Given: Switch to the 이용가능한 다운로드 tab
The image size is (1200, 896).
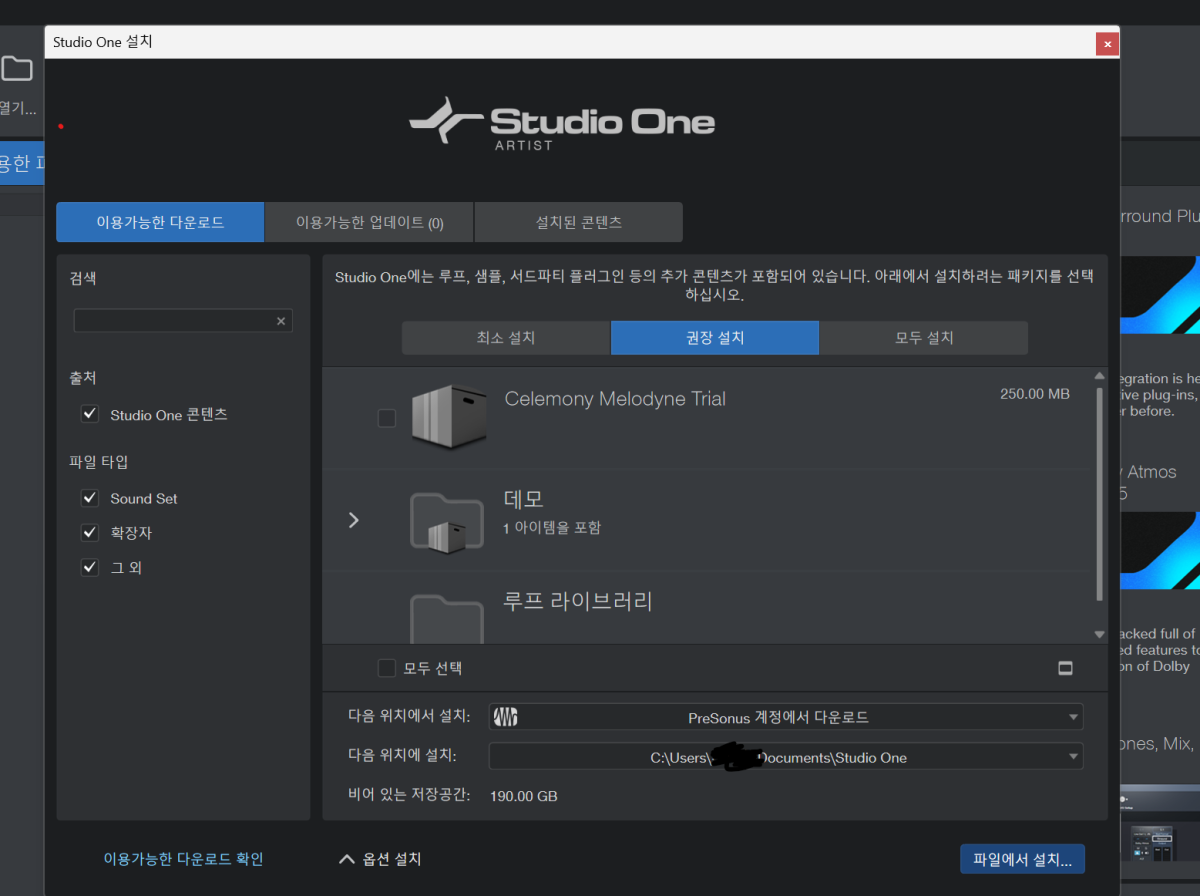Looking at the screenshot, I should pos(160,222).
